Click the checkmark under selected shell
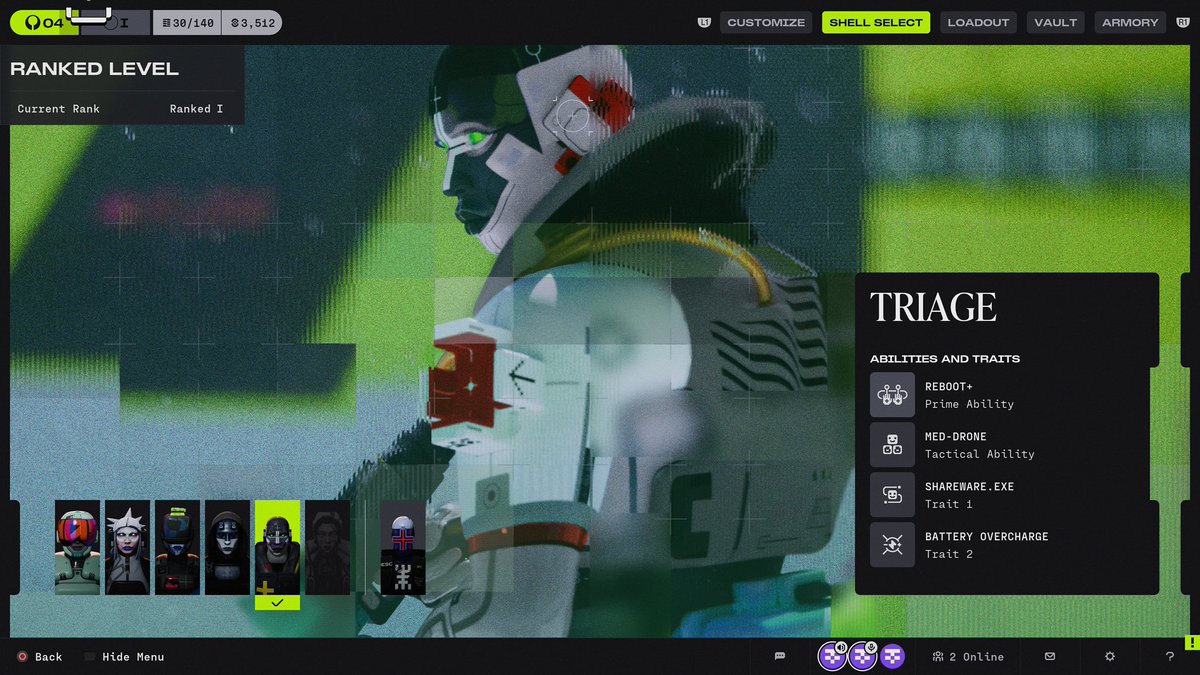The image size is (1200, 675). click(277, 602)
